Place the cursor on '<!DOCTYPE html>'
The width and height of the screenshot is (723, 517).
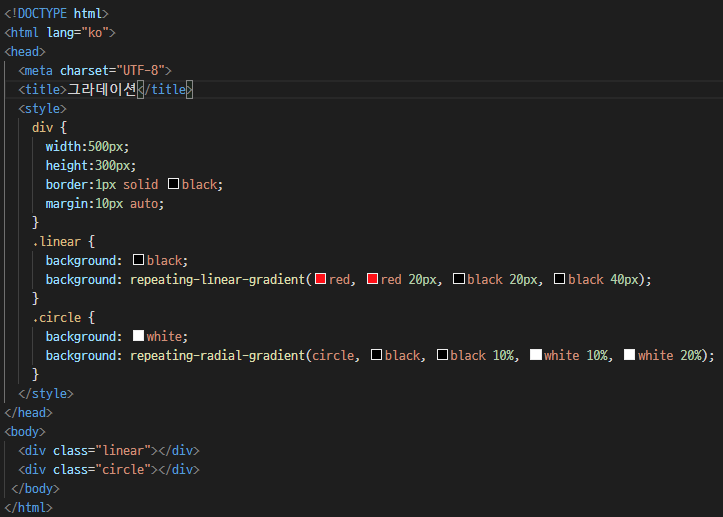tap(56, 13)
